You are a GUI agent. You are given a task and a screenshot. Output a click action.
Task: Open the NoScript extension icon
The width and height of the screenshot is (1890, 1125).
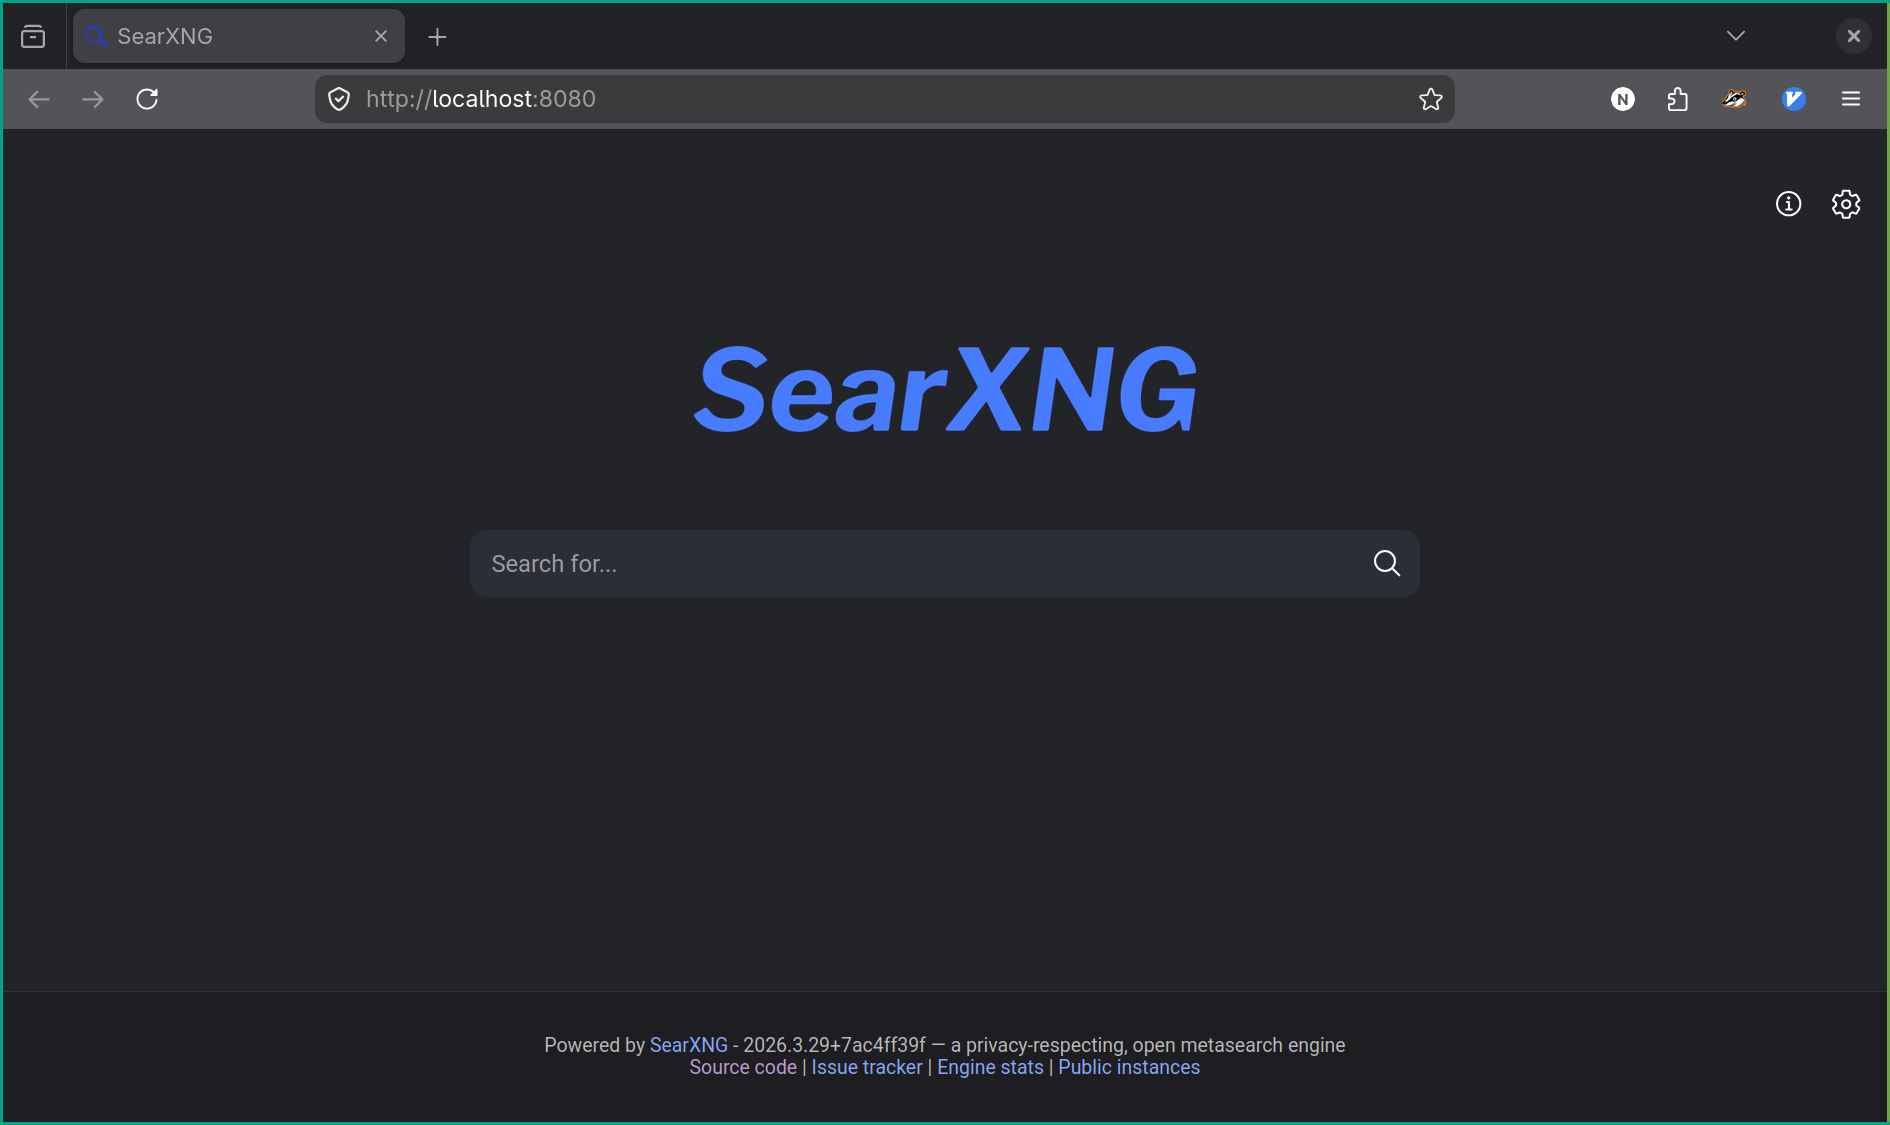click(x=1622, y=99)
